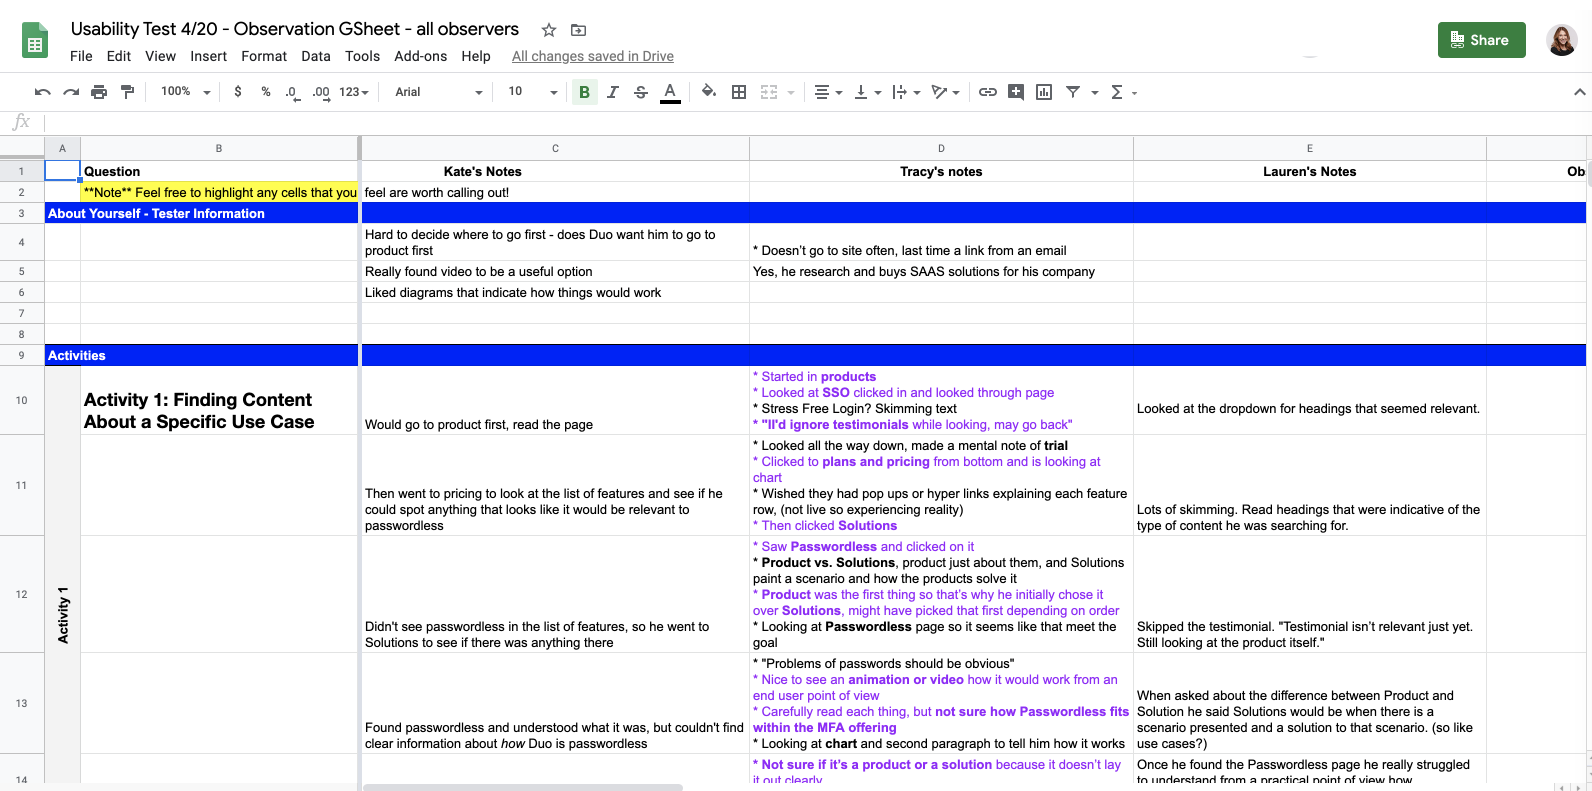Open the Edit menu
This screenshot has height=791, width=1592.
click(119, 56)
